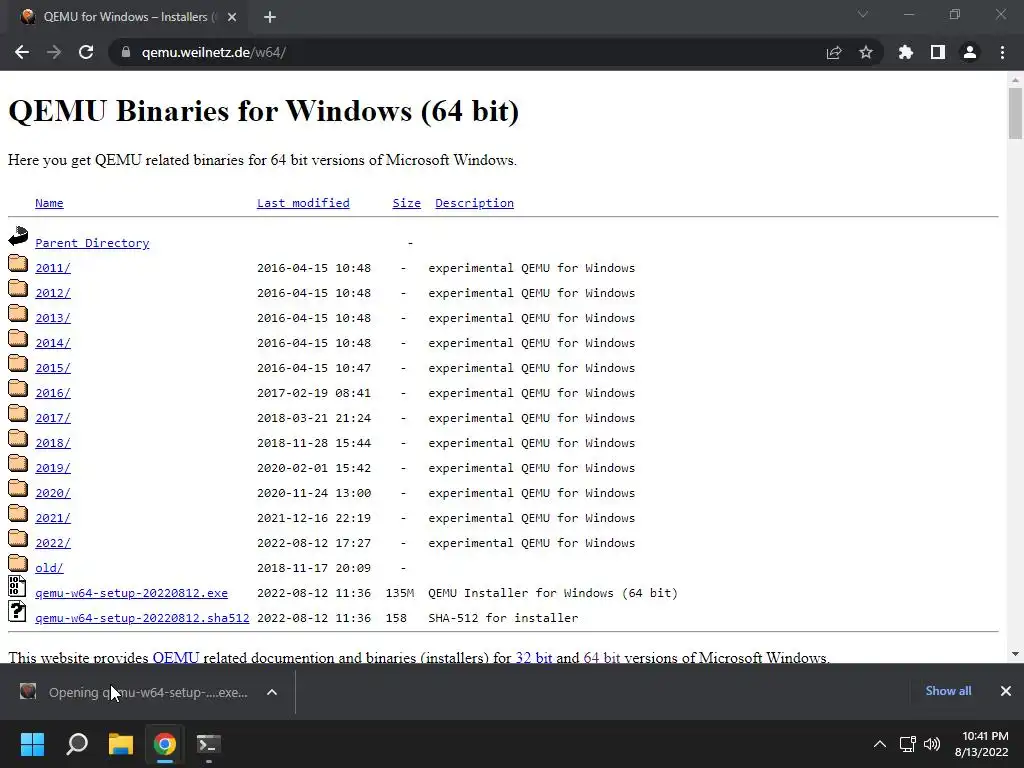Click the scrollbar down arrow
The height and width of the screenshot is (768, 1024).
coord(1015,654)
